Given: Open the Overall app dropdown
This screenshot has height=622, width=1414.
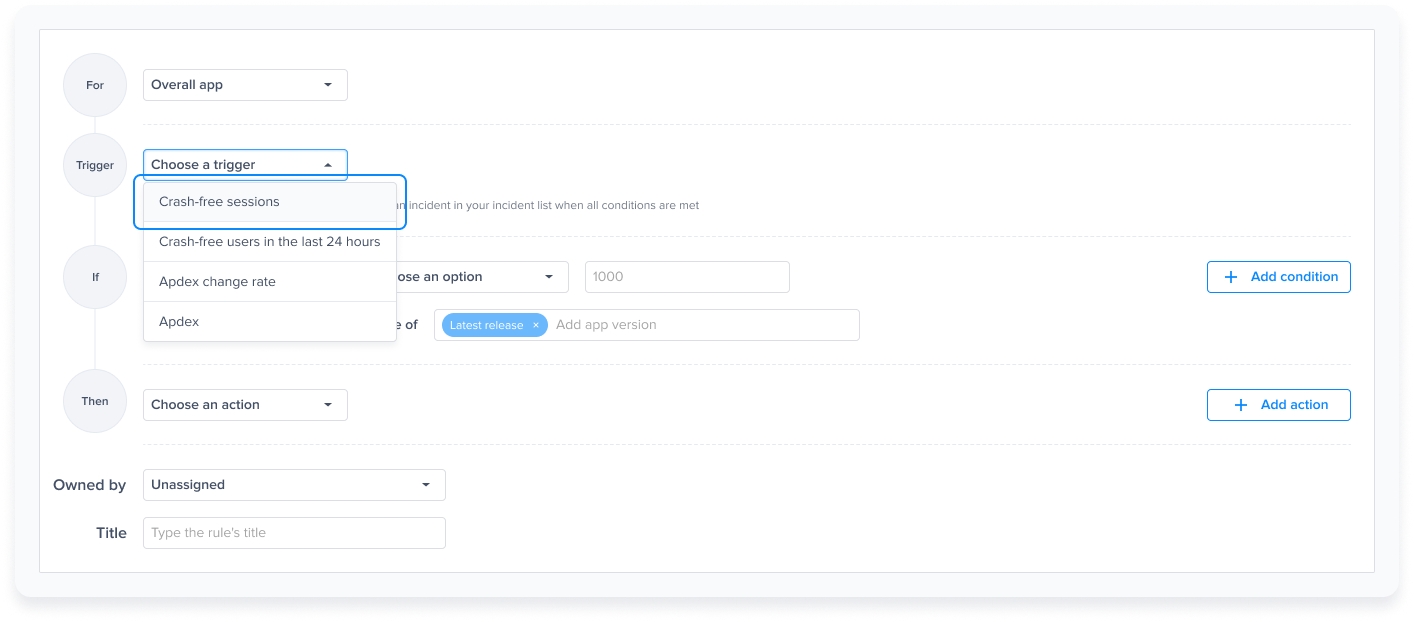Looking at the screenshot, I should (x=245, y=85).
